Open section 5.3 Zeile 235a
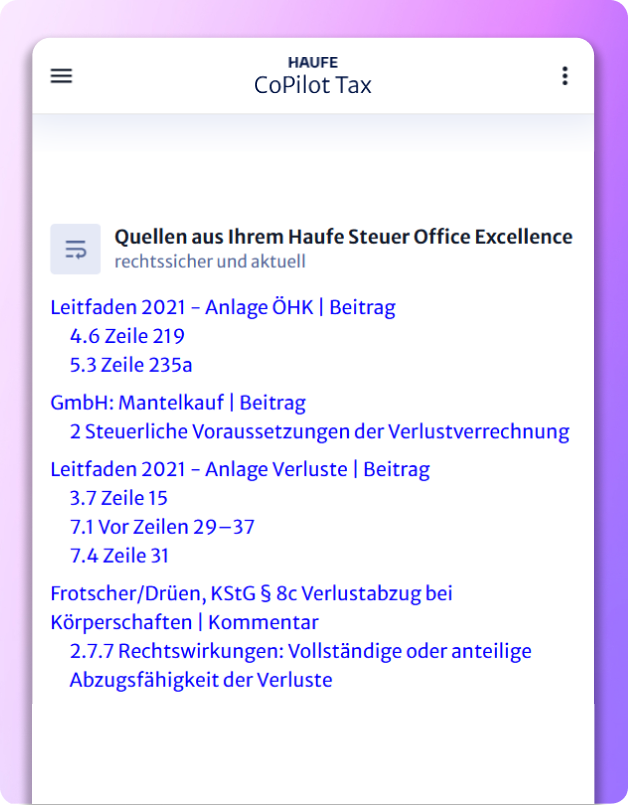The image size is (628, 805). click(131, 365)
